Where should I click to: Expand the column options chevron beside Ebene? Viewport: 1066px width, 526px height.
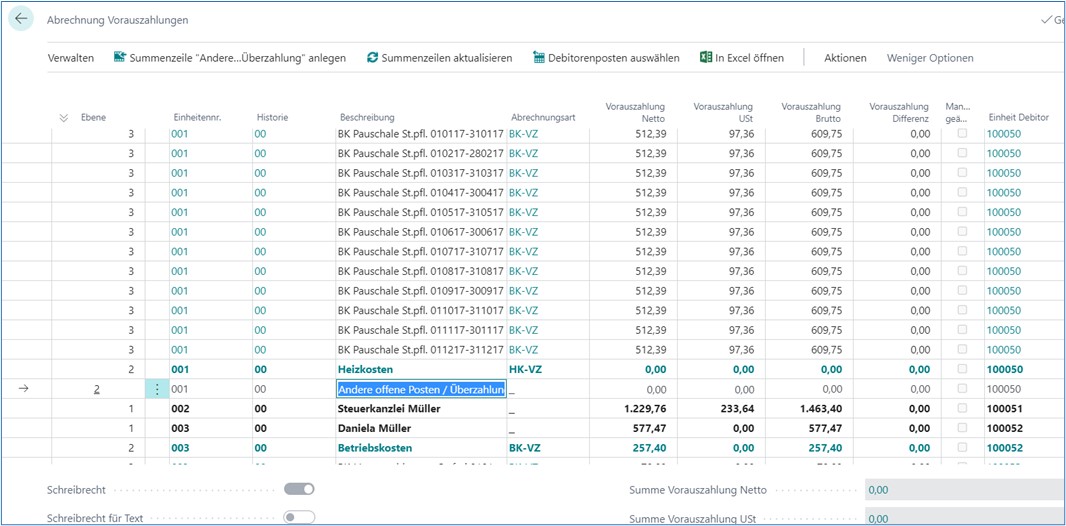(64, 118)
